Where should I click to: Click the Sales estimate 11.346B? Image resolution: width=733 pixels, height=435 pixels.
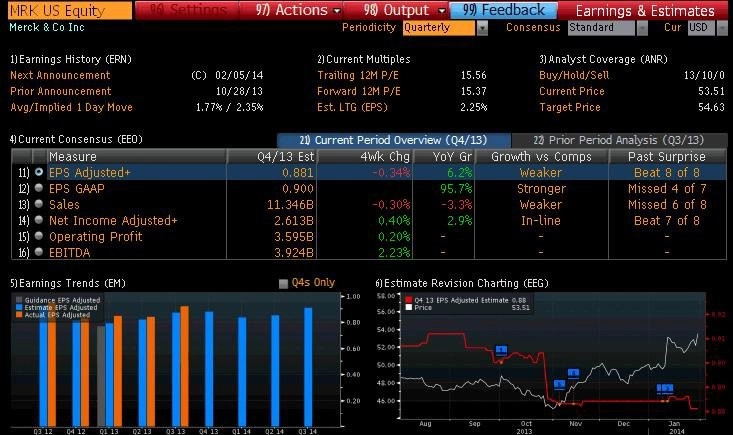pyautogui.click(x=290, y=205)
